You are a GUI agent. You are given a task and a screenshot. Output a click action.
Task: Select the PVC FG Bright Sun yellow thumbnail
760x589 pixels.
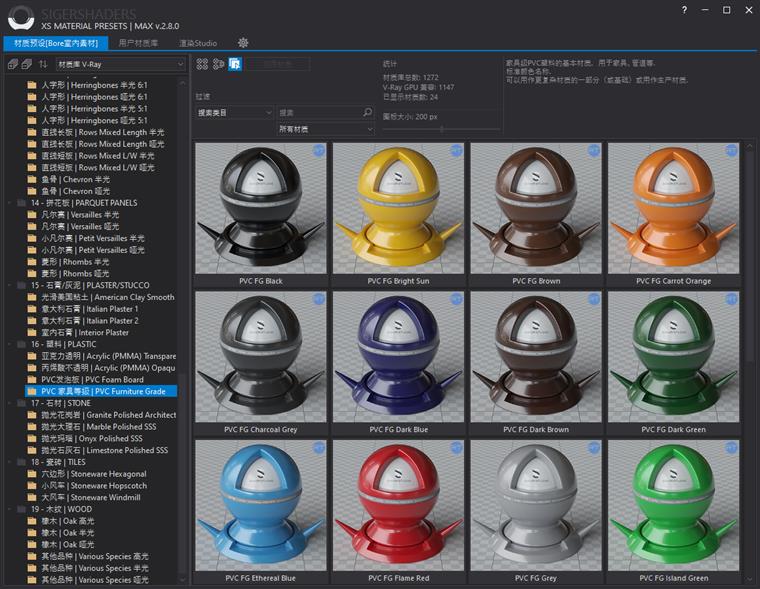click(x=398, y=208)
